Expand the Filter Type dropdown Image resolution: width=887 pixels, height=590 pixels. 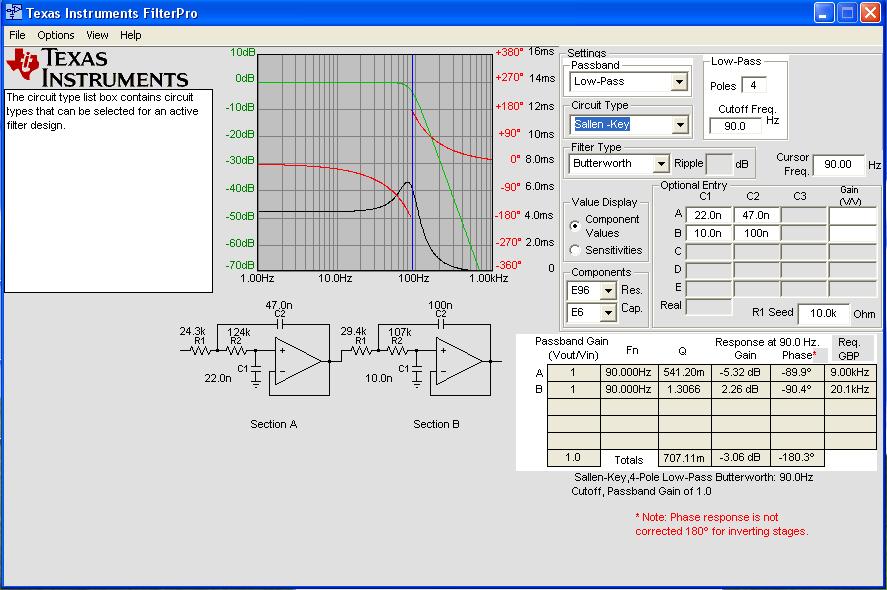(x=661, y=164)
